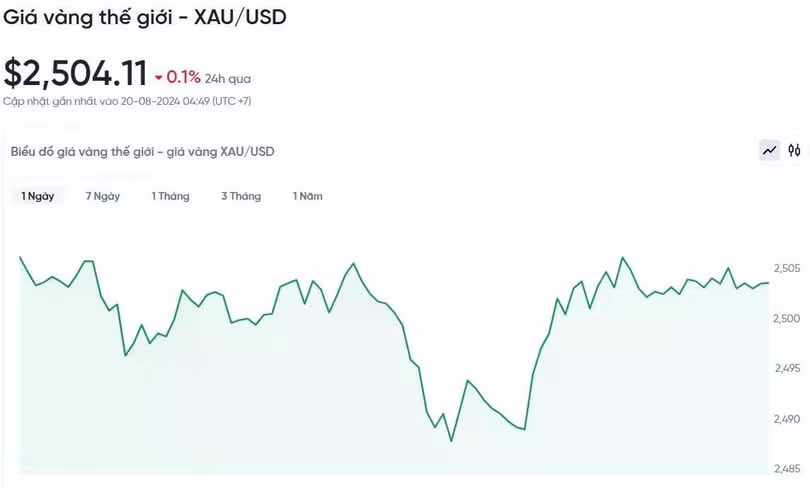Click the 2,495 y-axis label

tap(787, 368)
